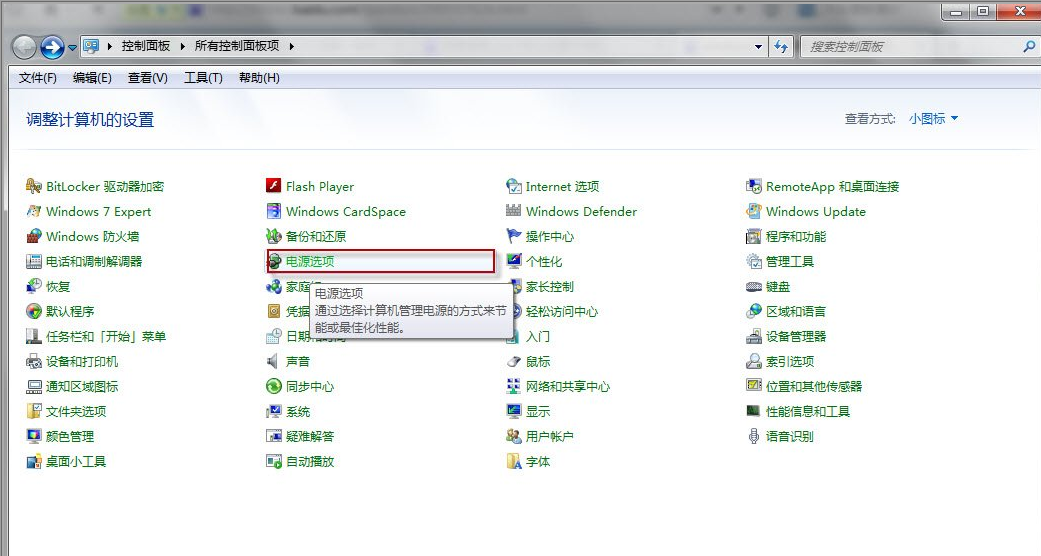Open the 小图标 view mode dropdown
The image size is (1041, 556).
933,119
